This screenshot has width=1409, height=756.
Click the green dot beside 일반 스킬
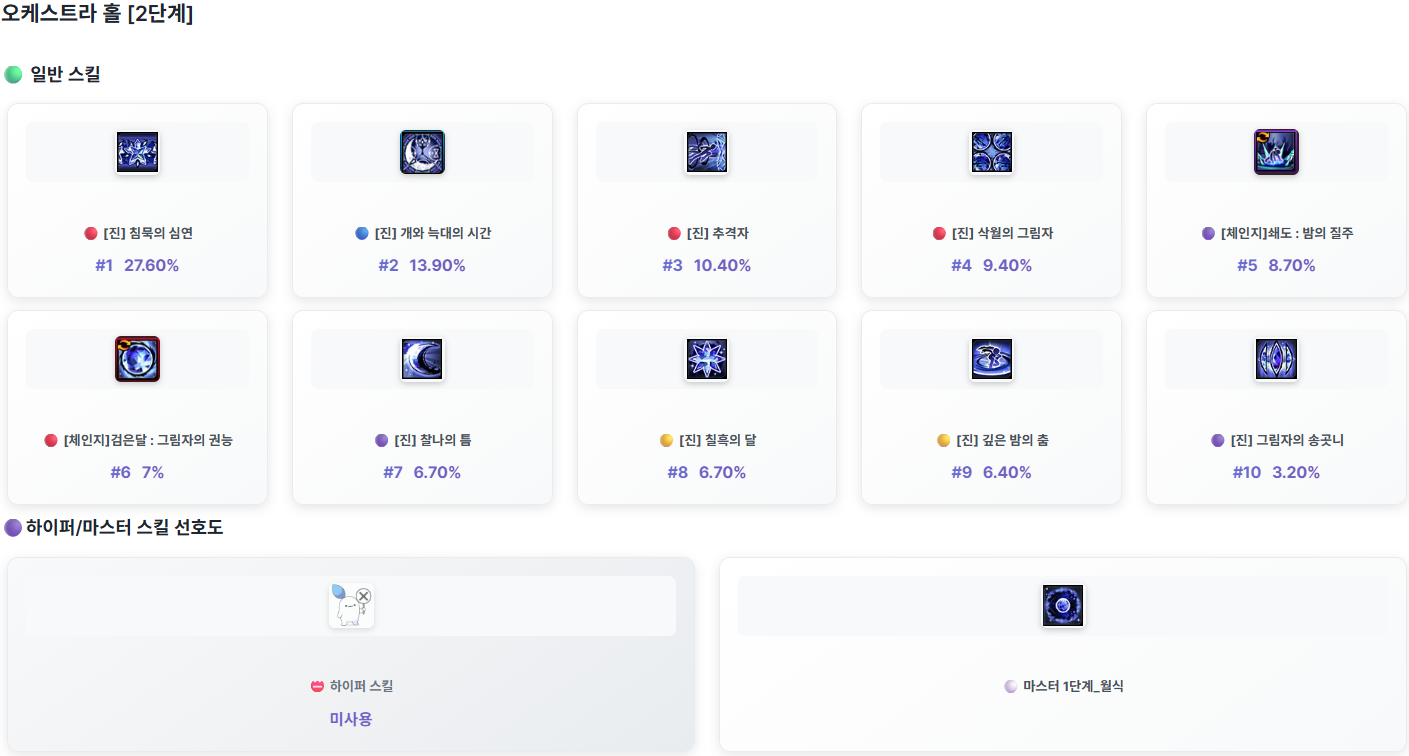13,75
